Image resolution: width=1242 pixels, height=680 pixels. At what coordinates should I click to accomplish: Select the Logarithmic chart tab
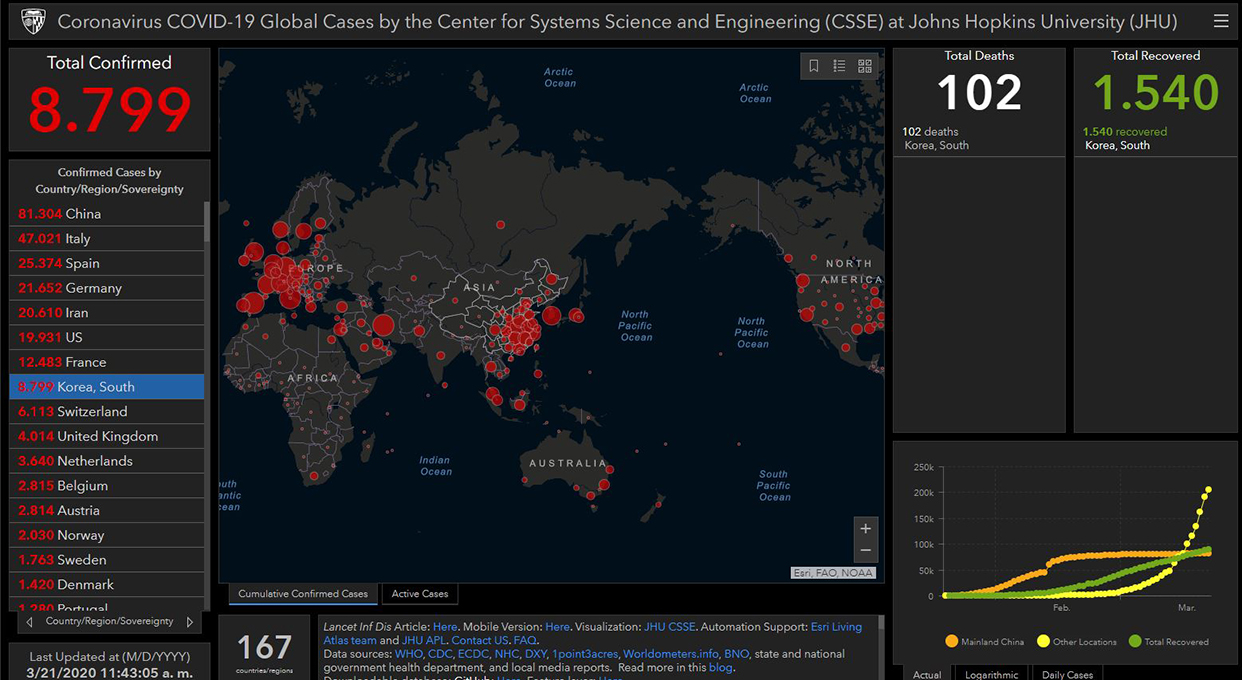(x=992, y=674)
